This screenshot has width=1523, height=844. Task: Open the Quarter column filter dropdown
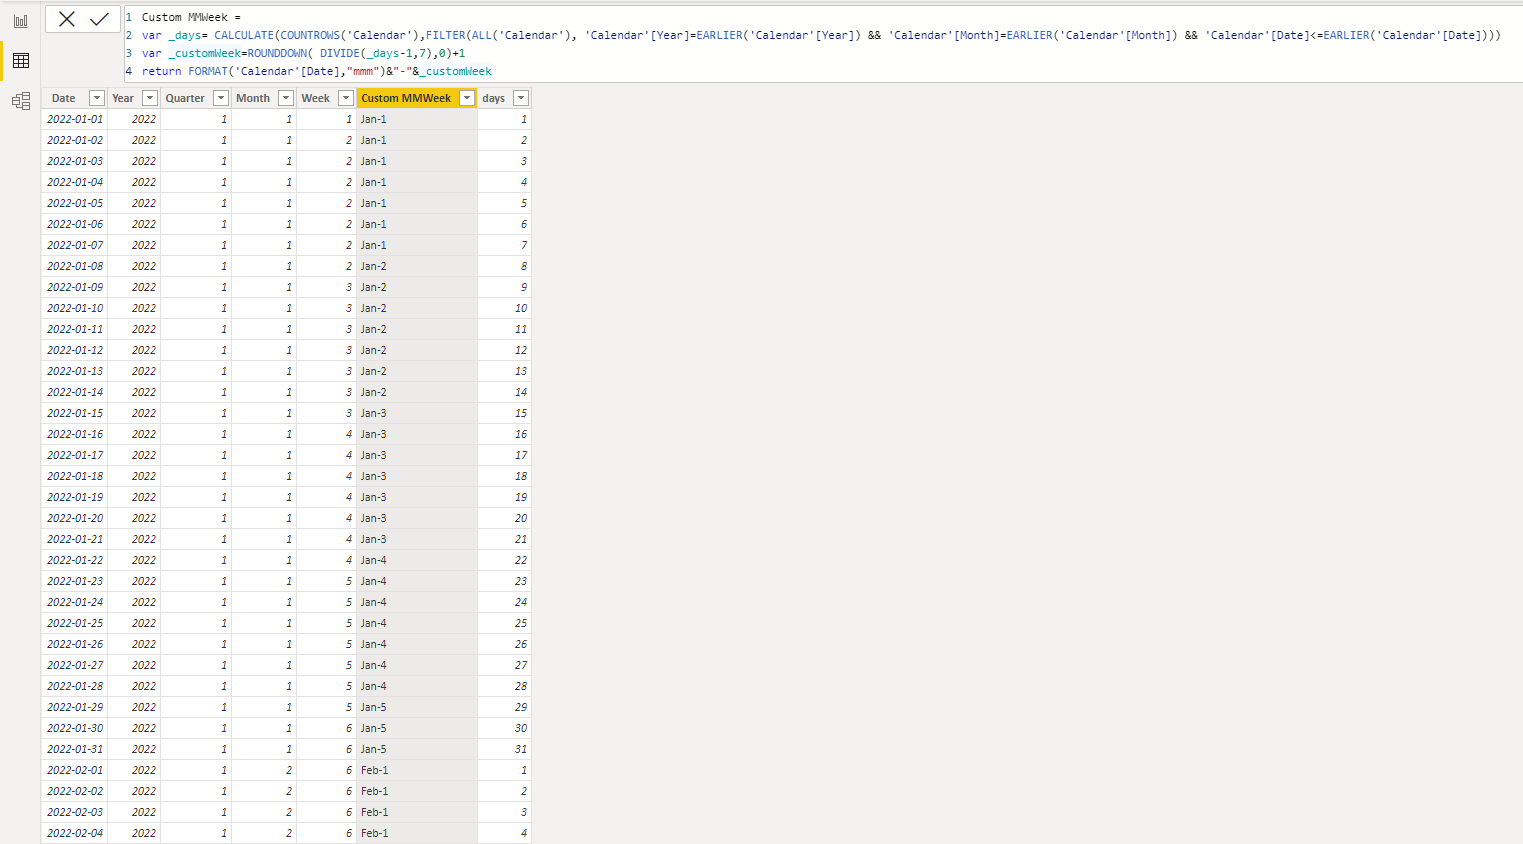221,98
